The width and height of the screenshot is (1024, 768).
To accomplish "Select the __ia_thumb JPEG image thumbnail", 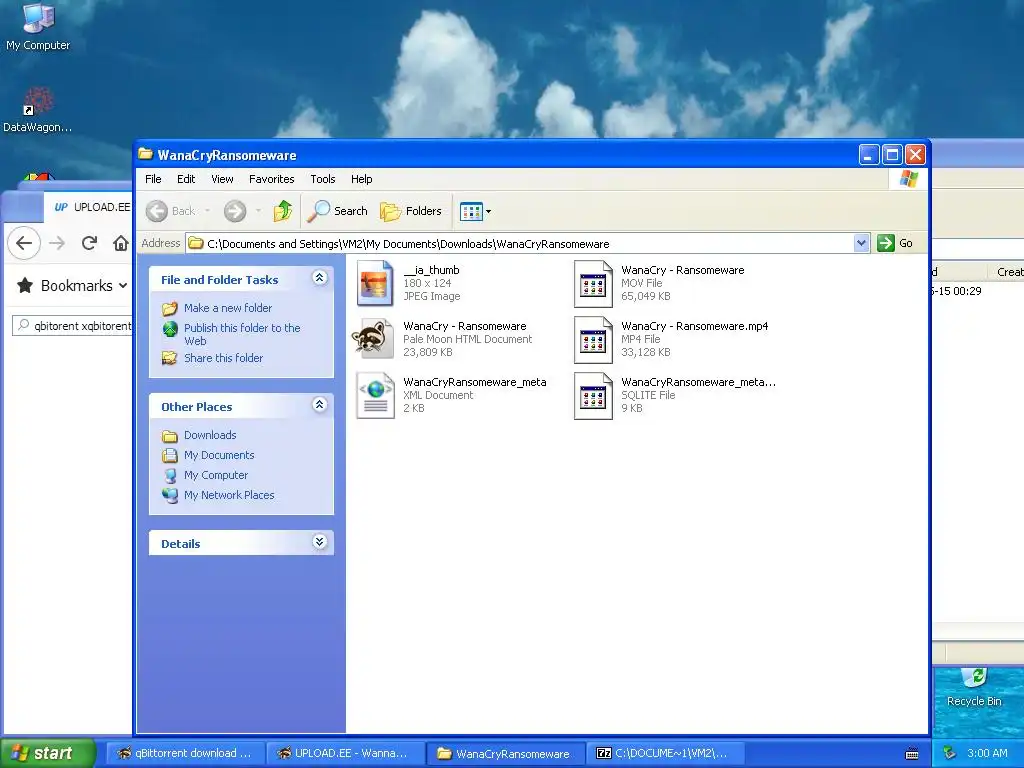I will tap(376, 283).
